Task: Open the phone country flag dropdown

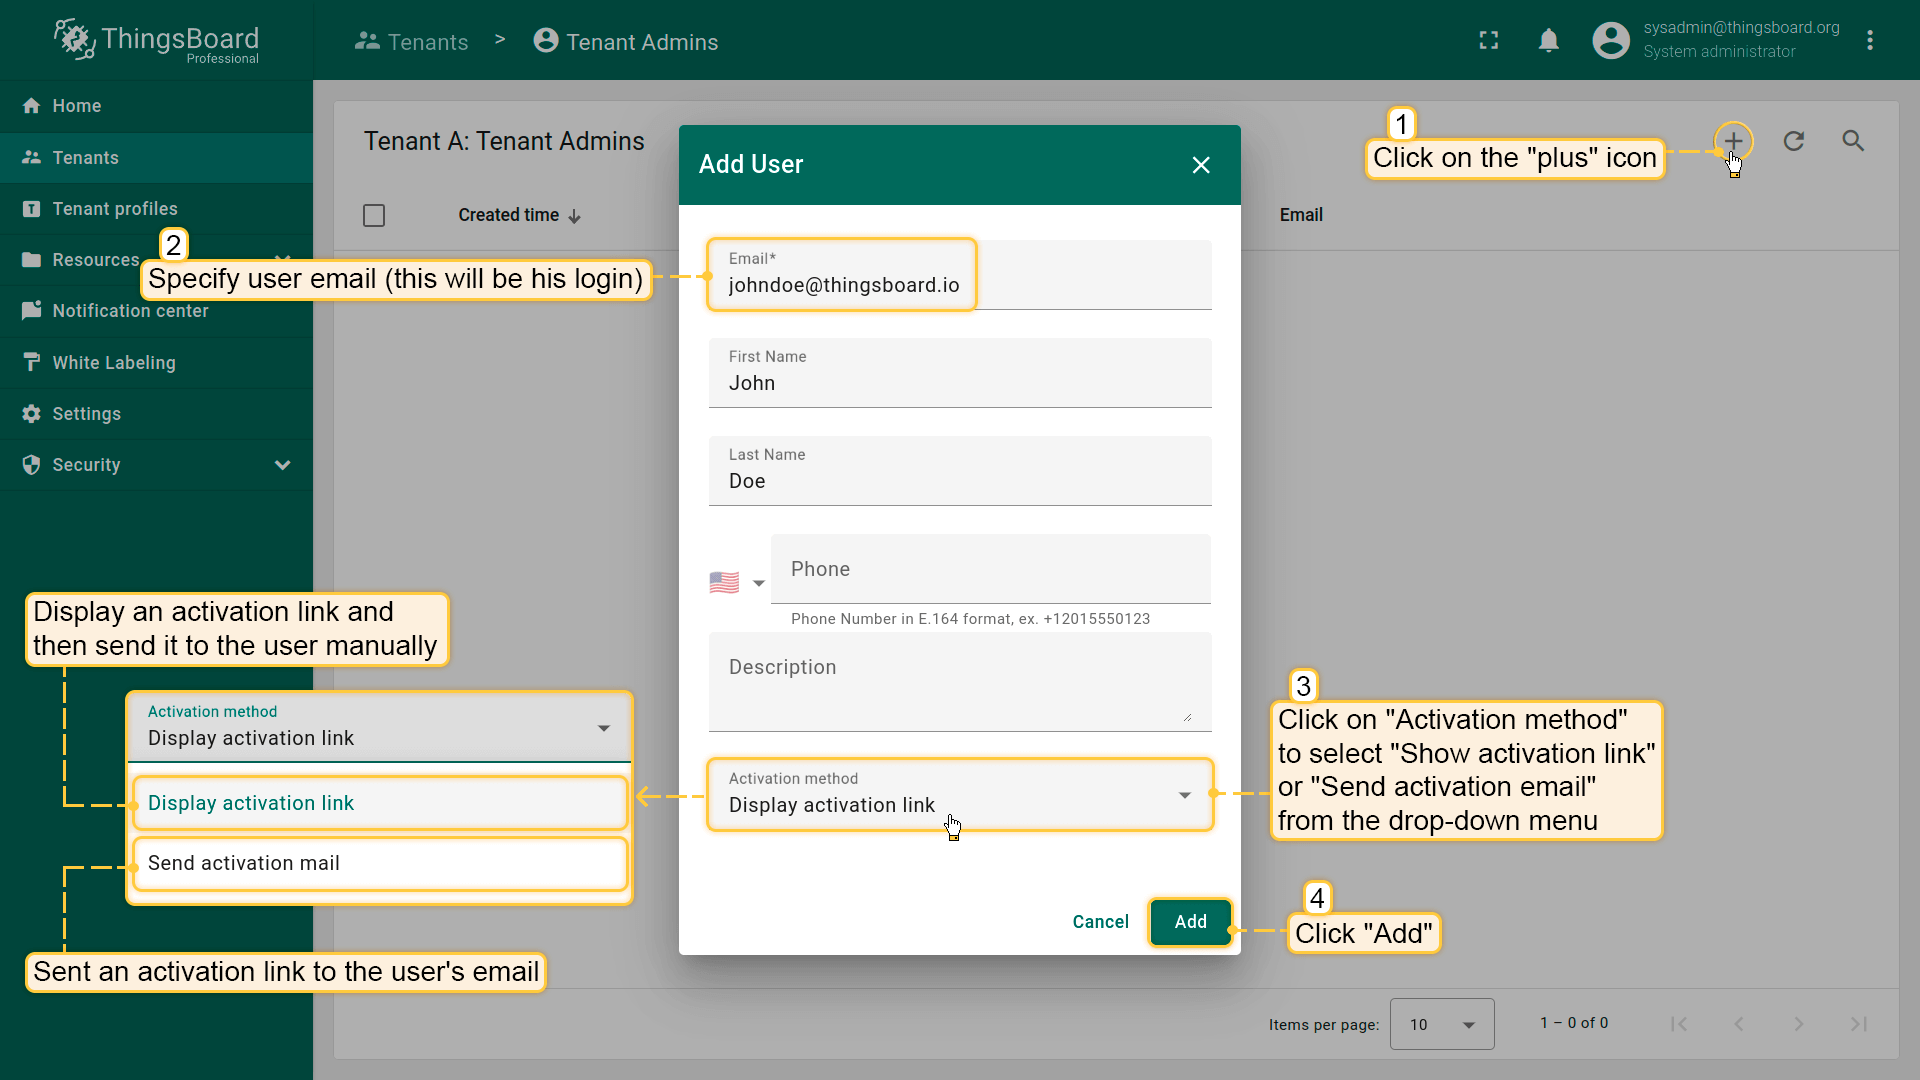Action: tap(737, 582)
